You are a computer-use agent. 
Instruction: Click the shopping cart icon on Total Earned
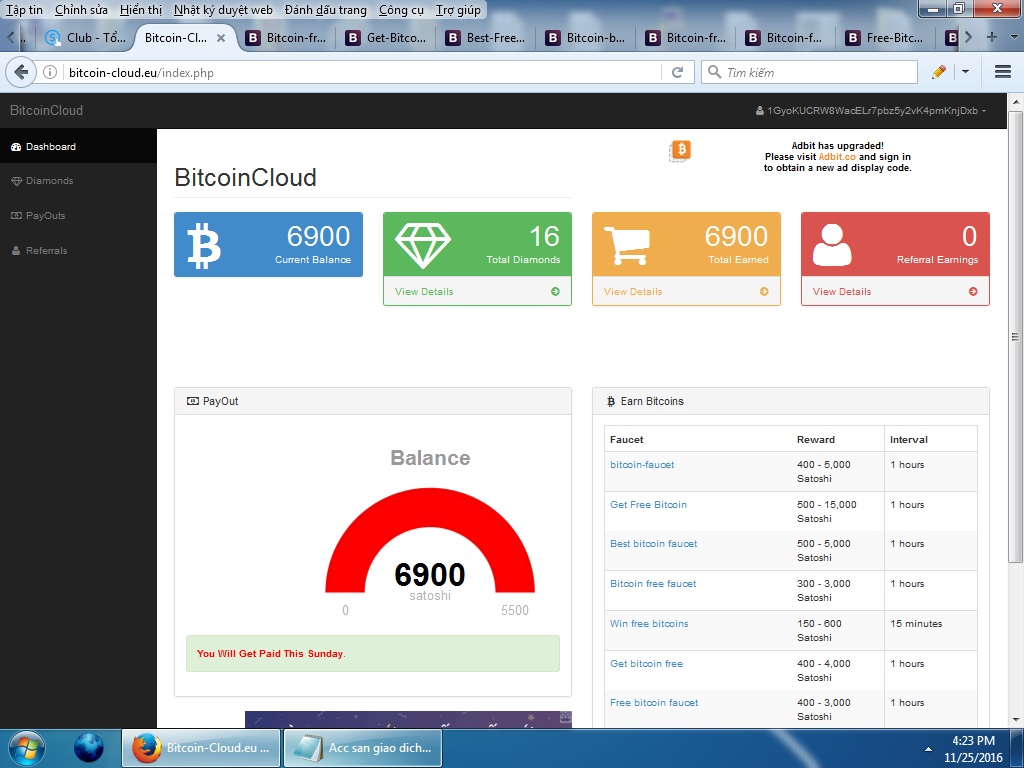(x=626, y=246)
